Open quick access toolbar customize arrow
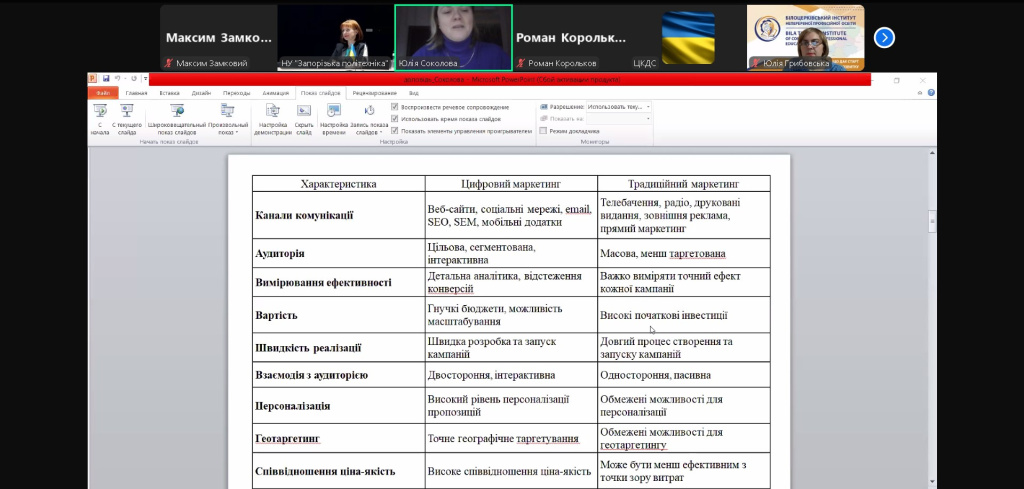The image size is (1024, 489). coord(144,79)
